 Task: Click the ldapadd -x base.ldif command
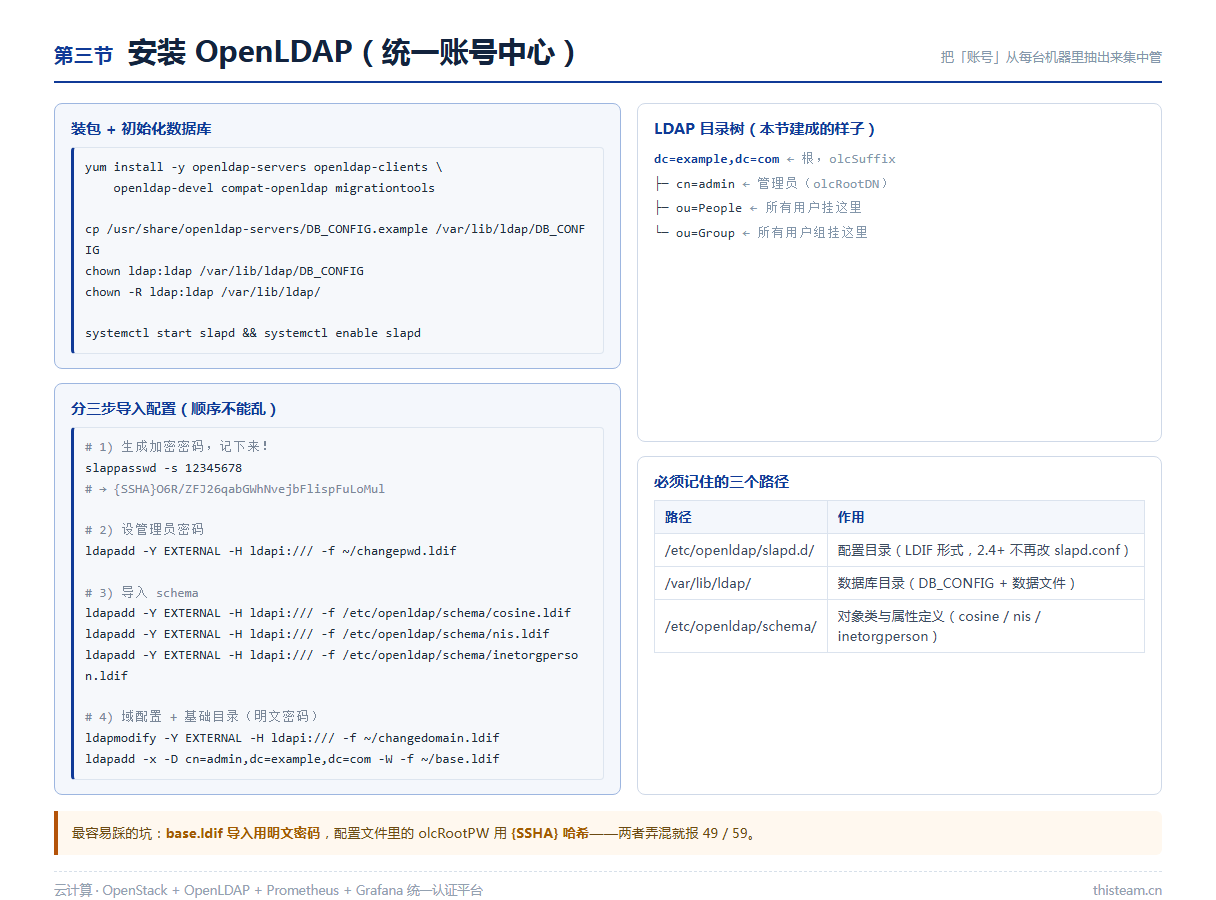293,759
